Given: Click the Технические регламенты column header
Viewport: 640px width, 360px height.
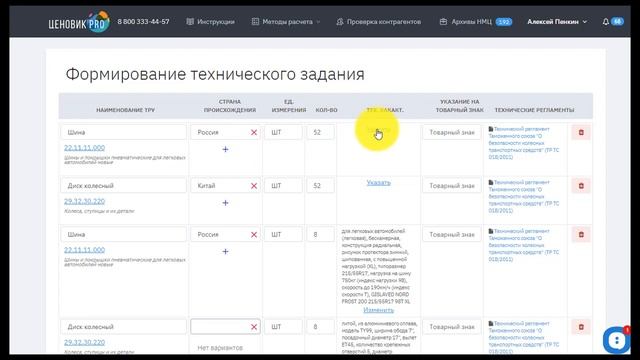Looking at the screenshot, I should coord(534,110).
